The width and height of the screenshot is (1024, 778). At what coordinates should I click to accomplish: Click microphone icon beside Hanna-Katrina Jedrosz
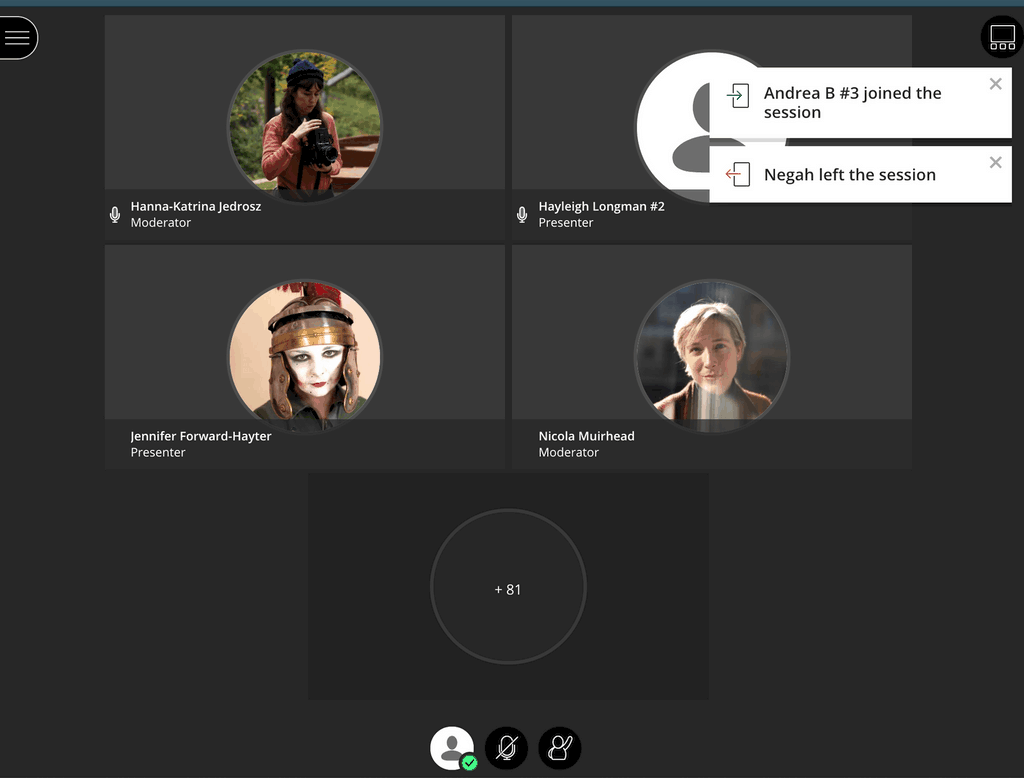point(115,214)
